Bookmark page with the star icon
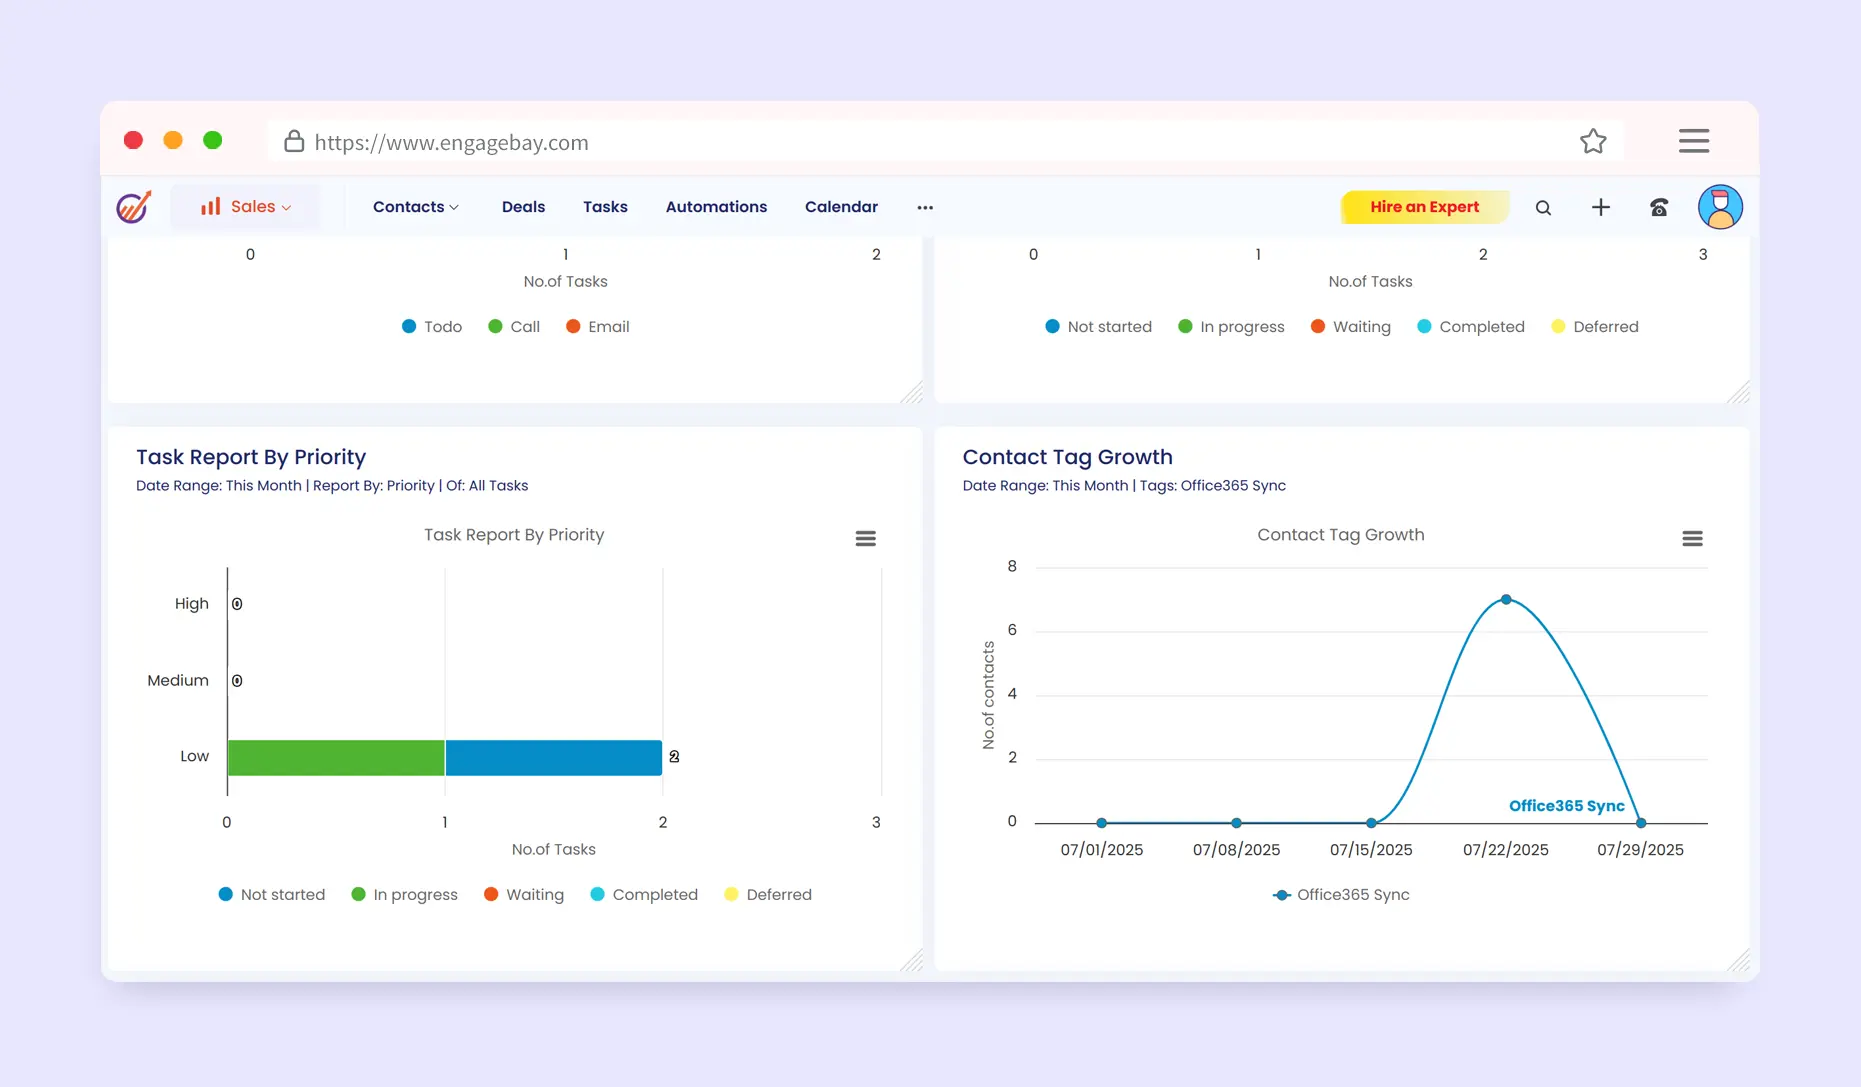The height and width of the screenshot is (1087, 1861). pyautogui.click(x=1593, y=142)
